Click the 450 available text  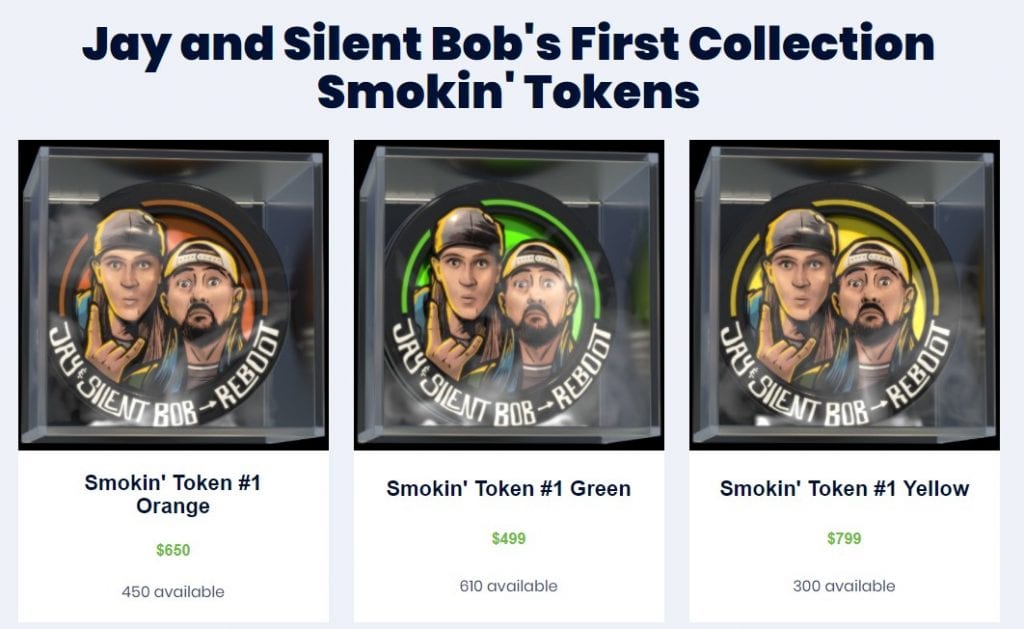173,592
